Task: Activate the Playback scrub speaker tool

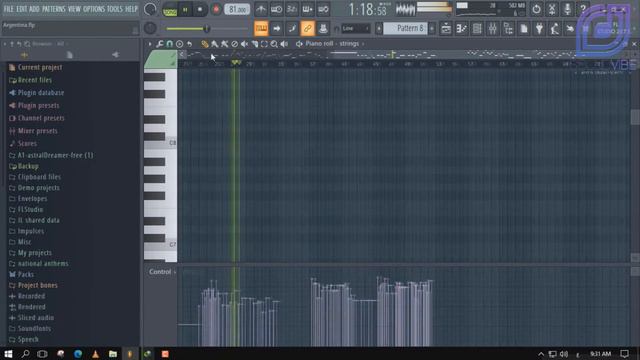Action: point(284,44)
